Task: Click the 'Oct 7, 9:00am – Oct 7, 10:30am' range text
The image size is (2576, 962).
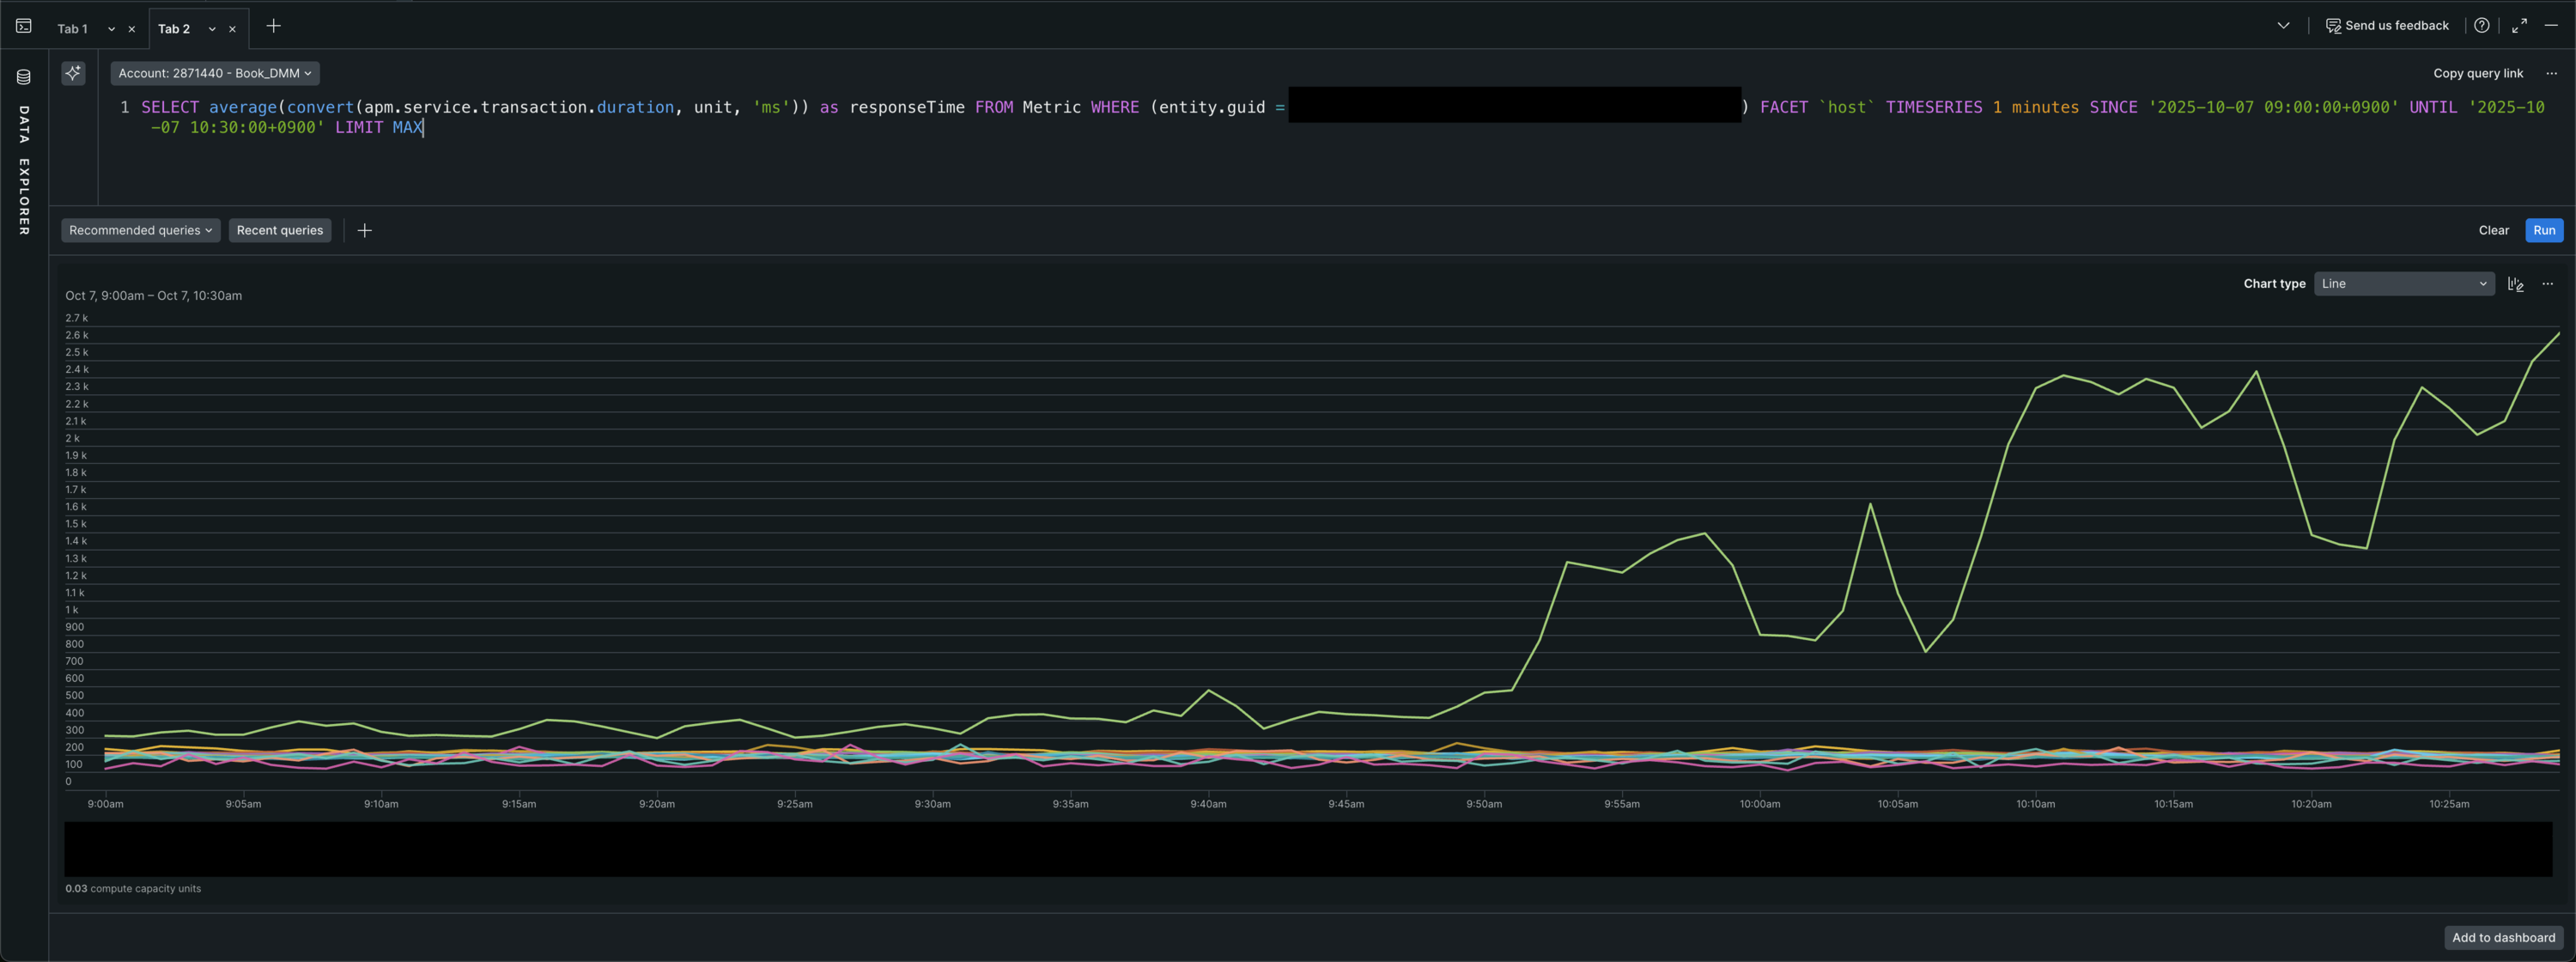Action: pos(154,296)
